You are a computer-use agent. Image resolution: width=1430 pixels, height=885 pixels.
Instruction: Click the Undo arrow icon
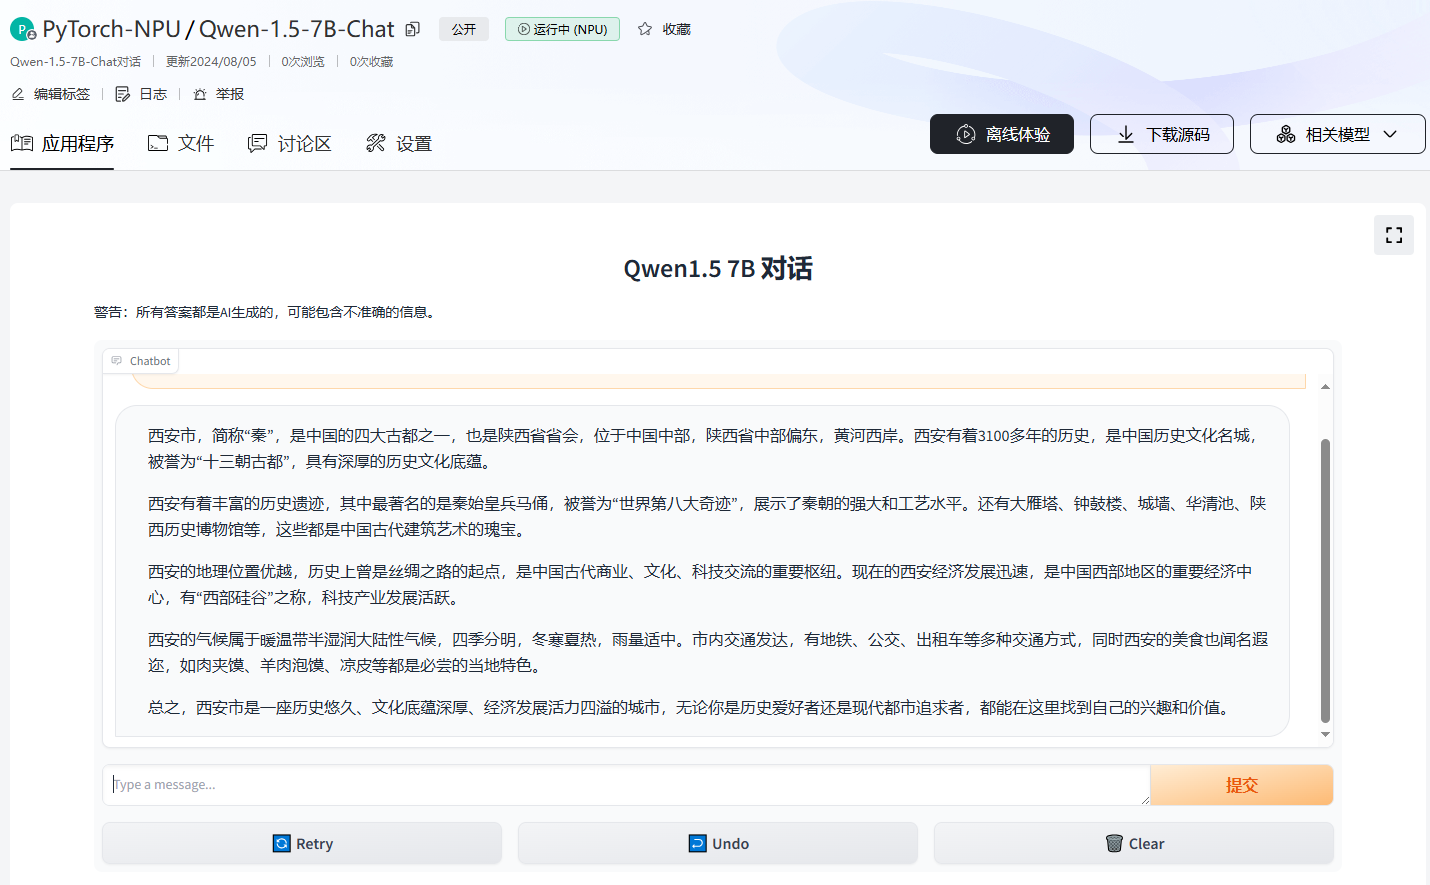[698, 843]
